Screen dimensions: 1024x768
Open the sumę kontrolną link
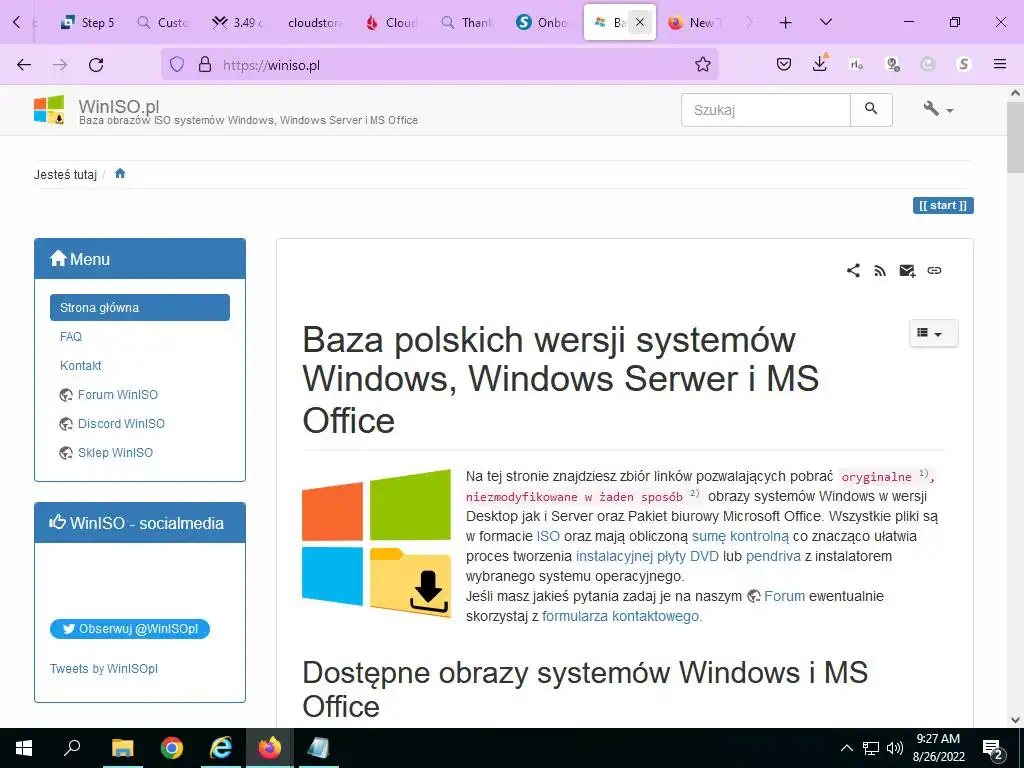pyautogui.click(x=740, y=536)
